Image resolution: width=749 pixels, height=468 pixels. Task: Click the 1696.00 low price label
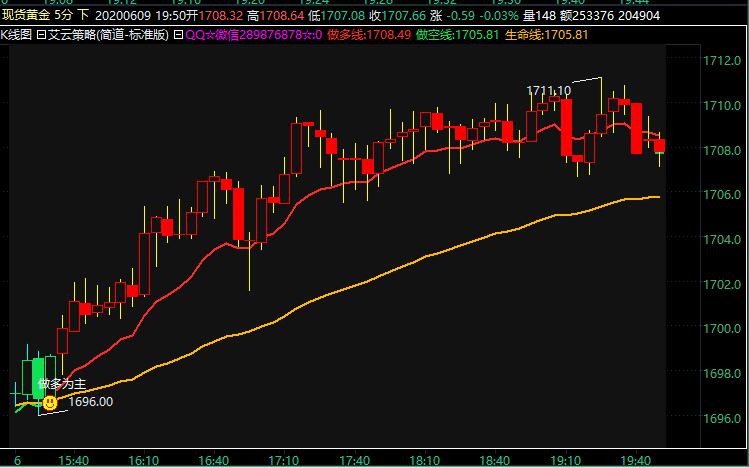pos(90,402)
